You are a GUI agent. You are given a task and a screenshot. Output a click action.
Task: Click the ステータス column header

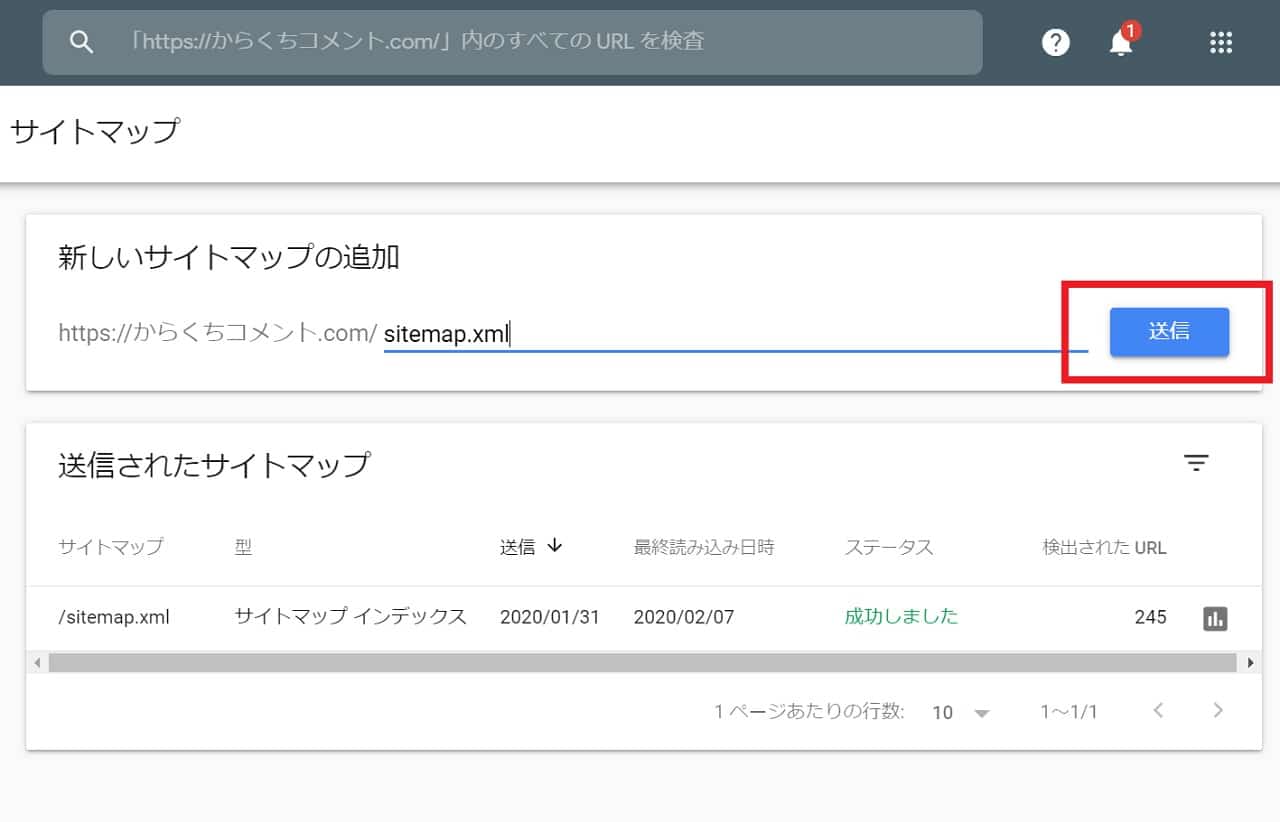(x=888, y=547)
